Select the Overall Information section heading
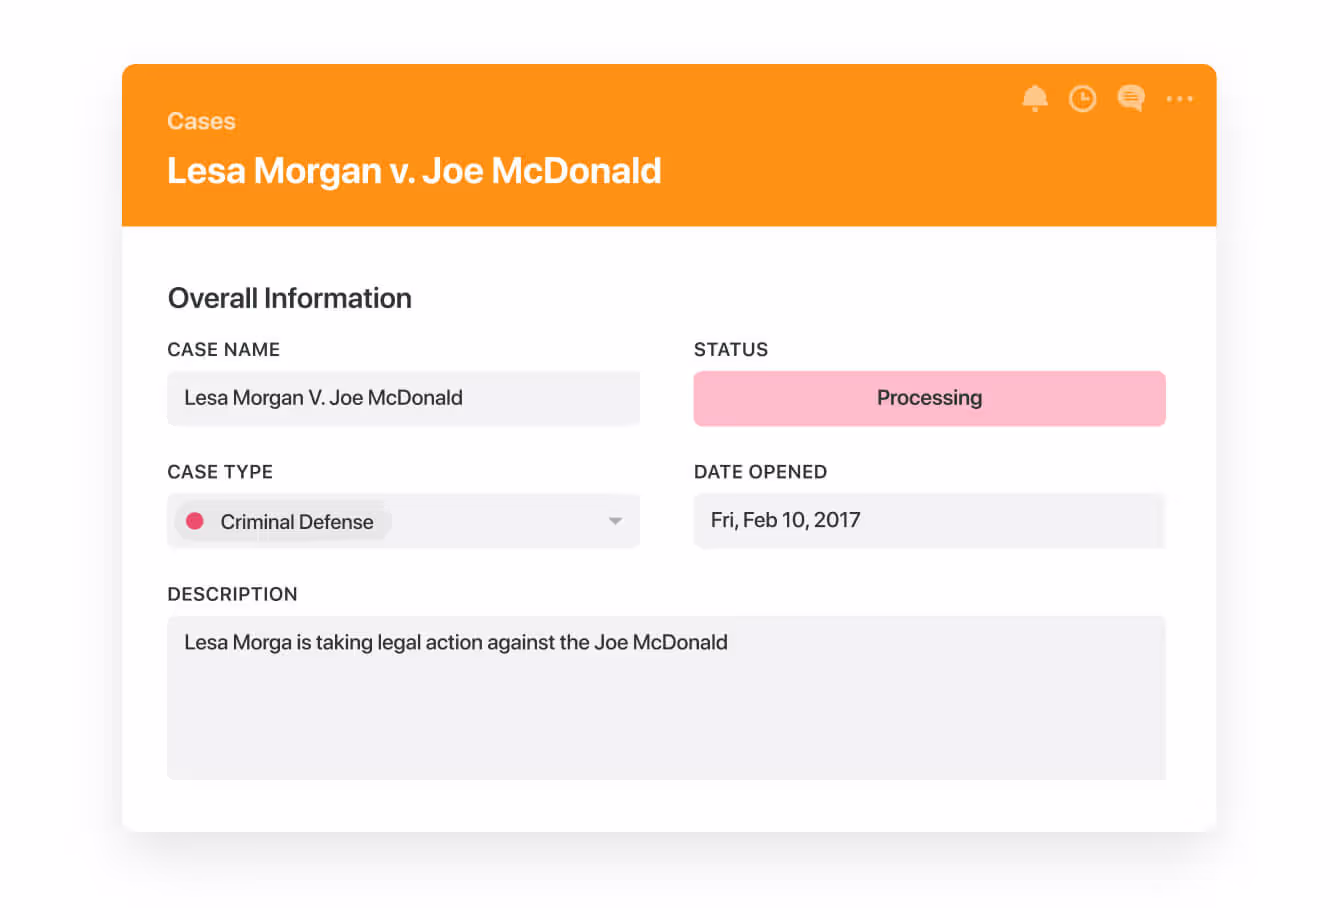This screenshot has height=920, width=1340. click(289, 298)
